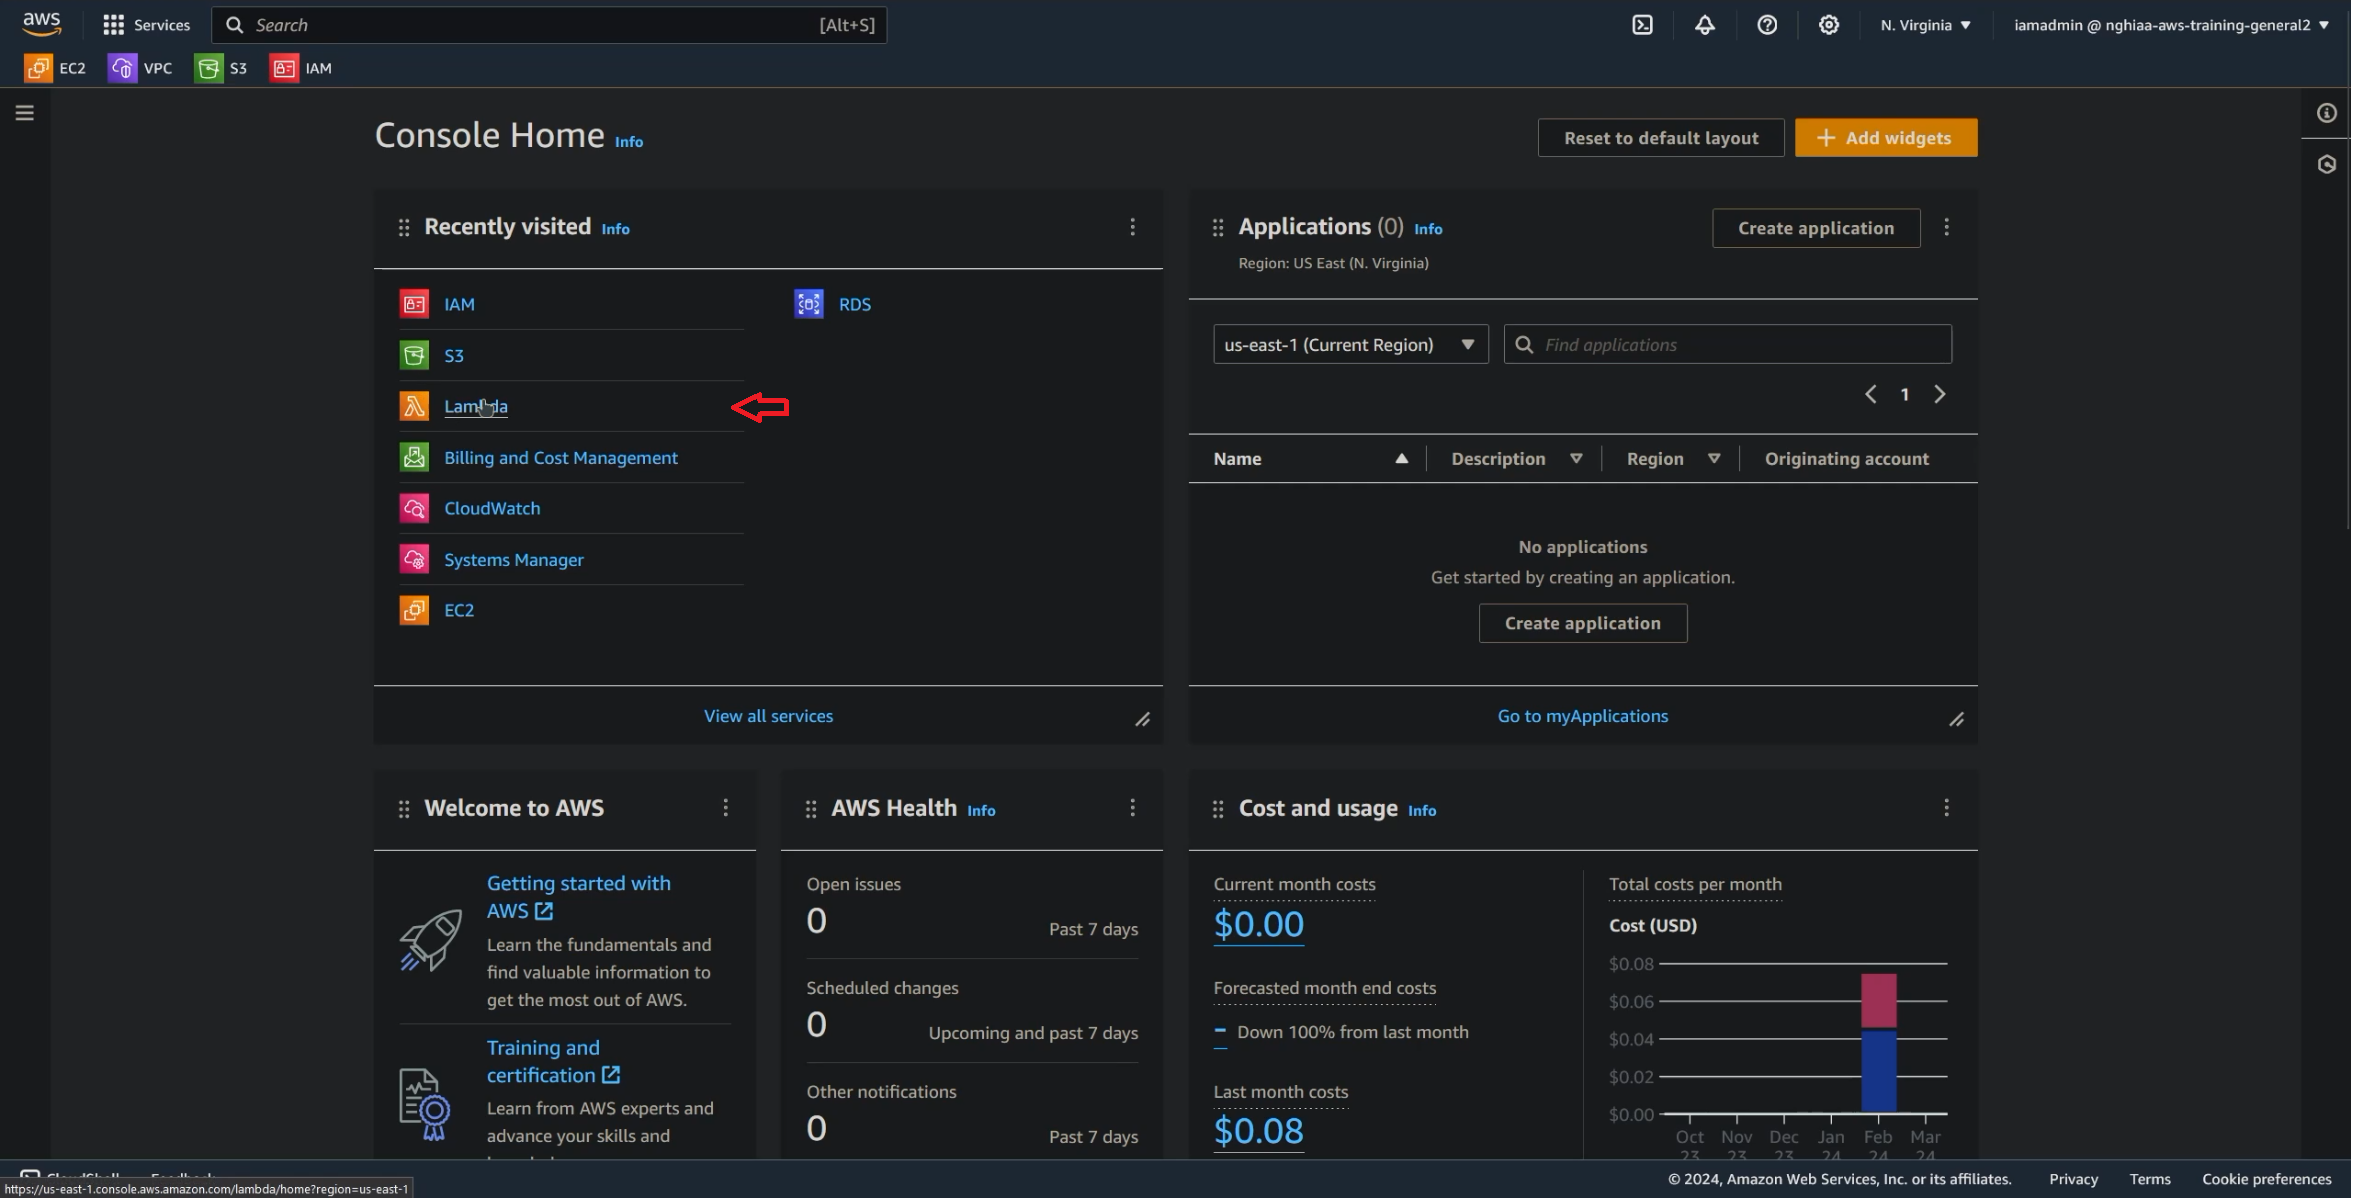Open Lambda service link
The height and width of the screenshot is (1200, 2356).
click(476, 406)
